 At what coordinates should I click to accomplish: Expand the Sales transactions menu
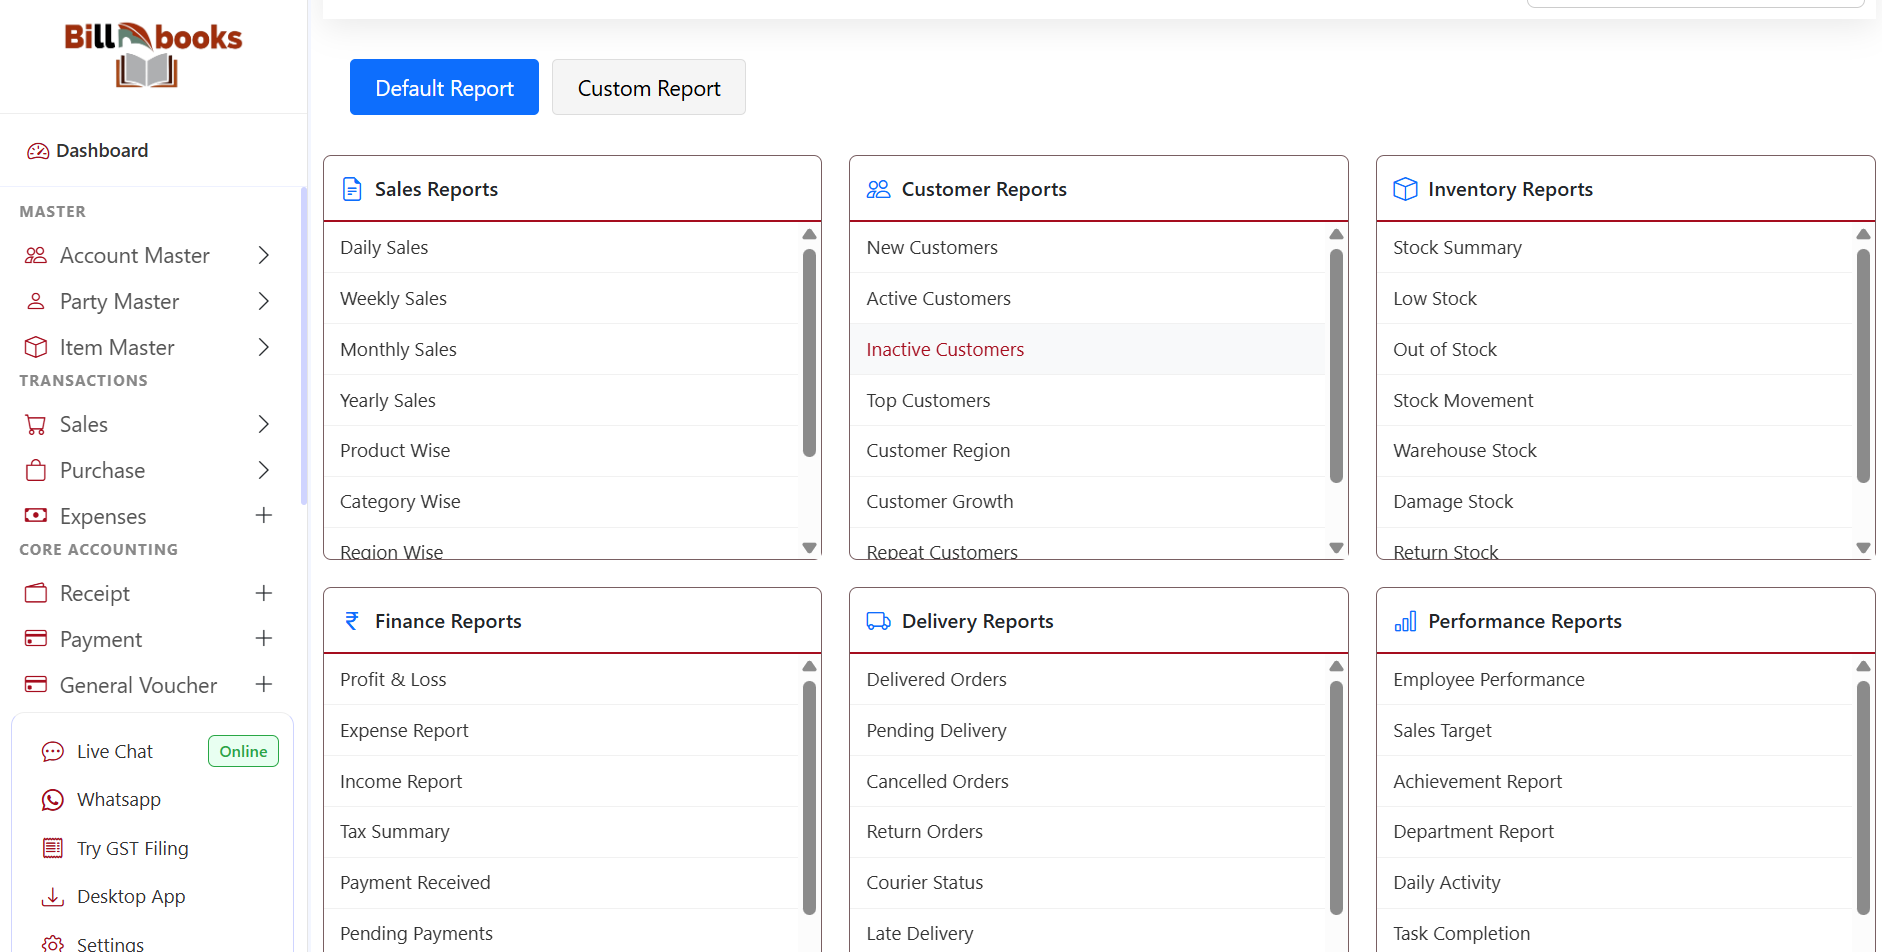click(x=263, y=425)
